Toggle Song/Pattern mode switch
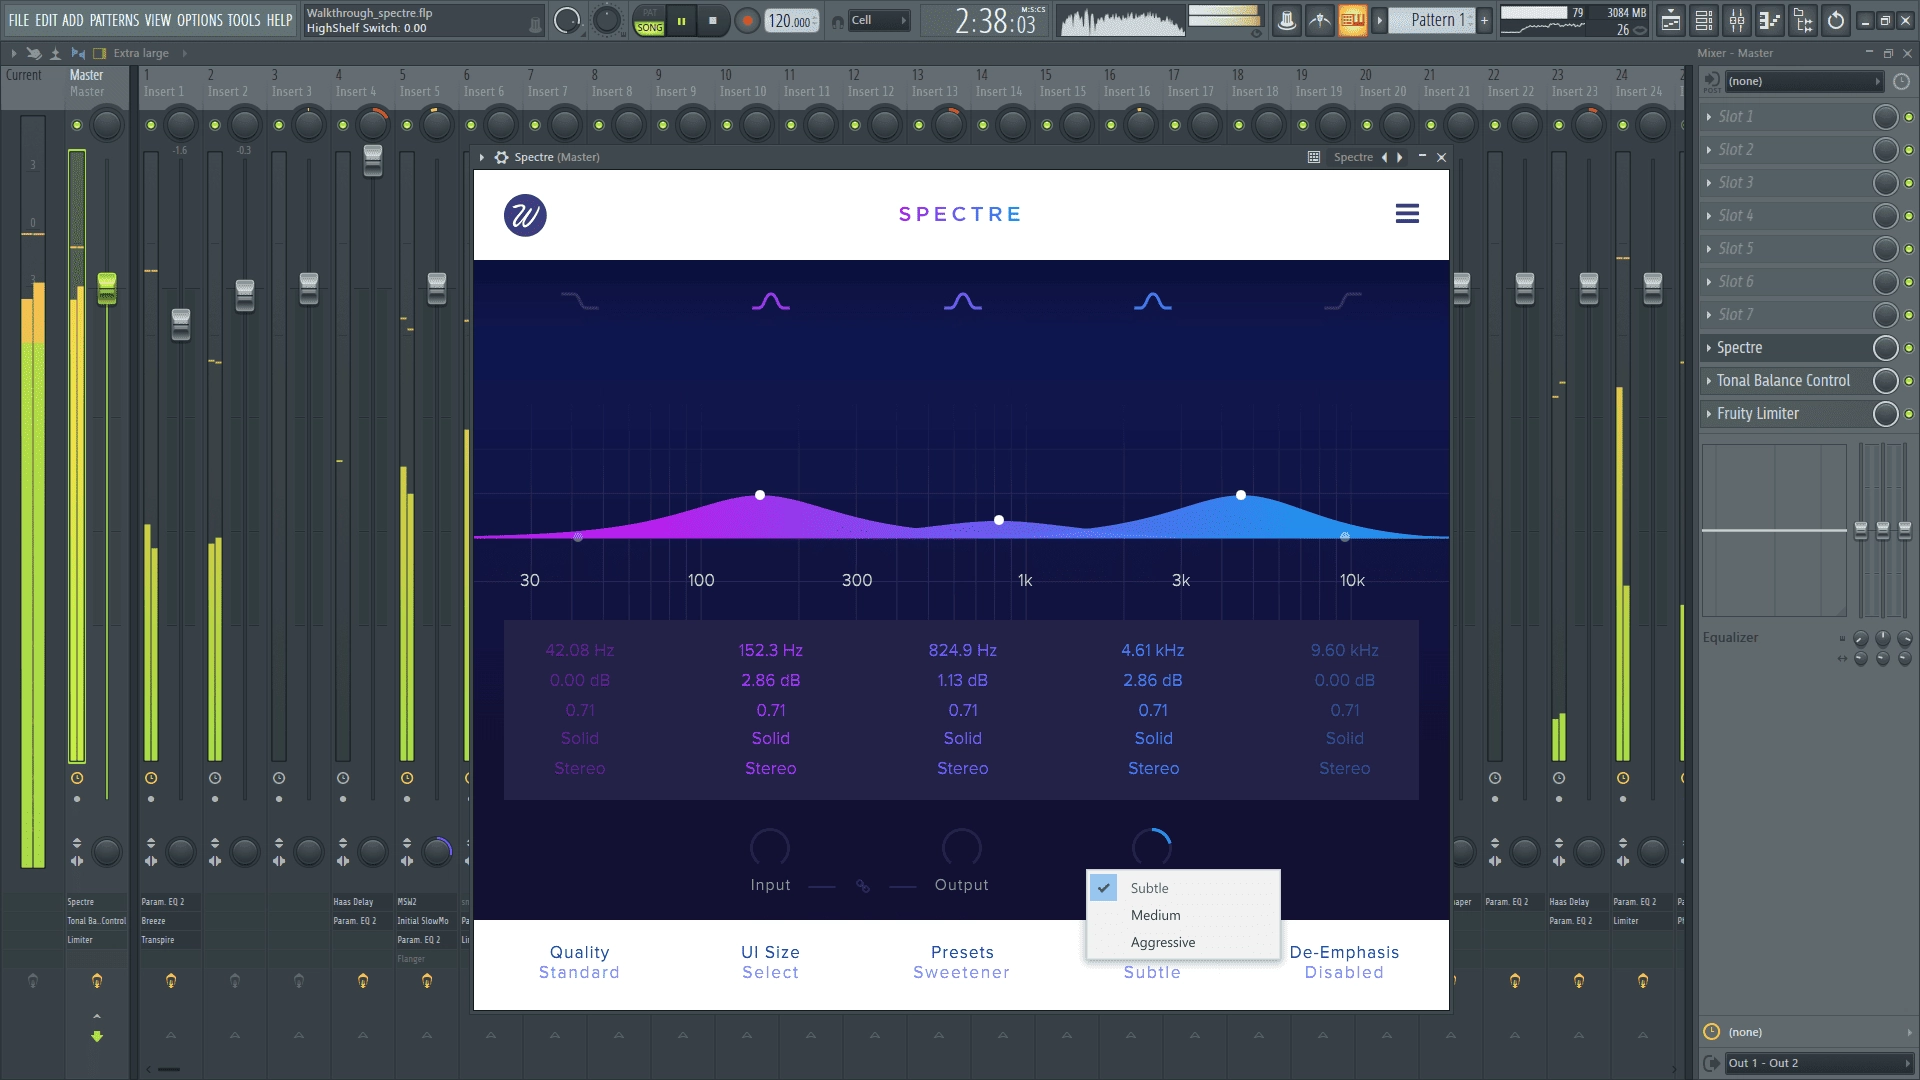Screen dimensions: 1920x1080 pyautogui.click(x=649, y=20)
